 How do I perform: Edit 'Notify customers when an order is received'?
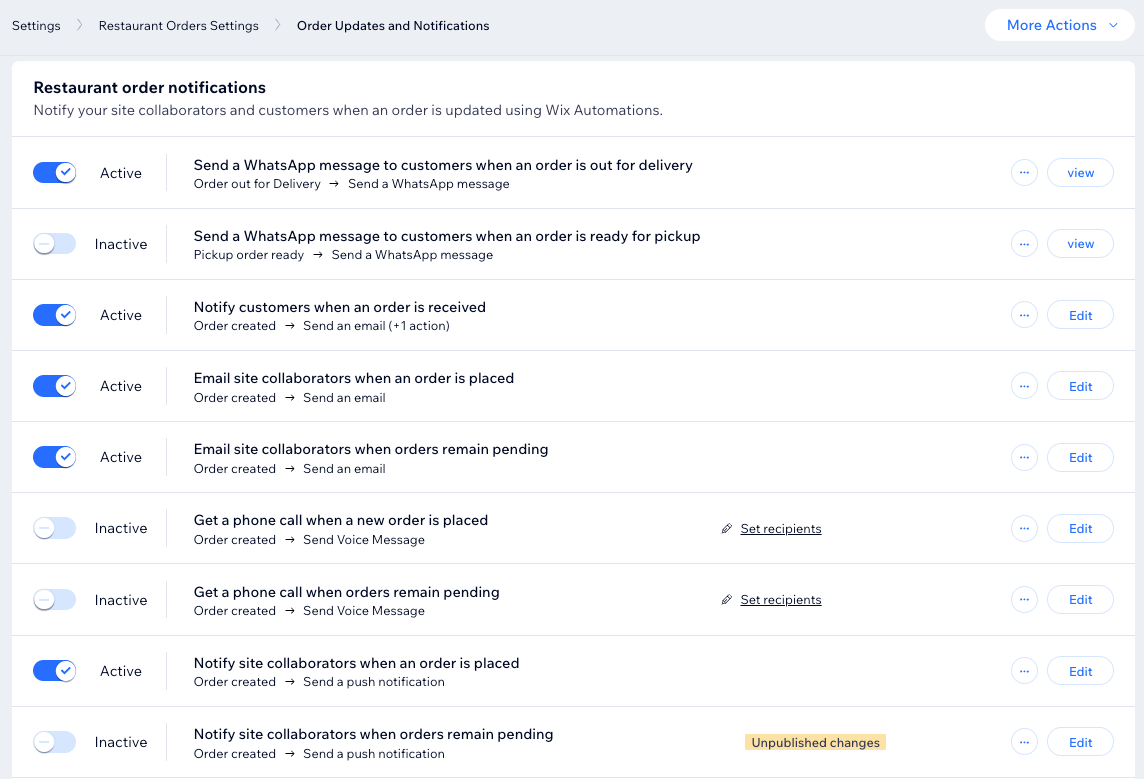pos(1080,314)
